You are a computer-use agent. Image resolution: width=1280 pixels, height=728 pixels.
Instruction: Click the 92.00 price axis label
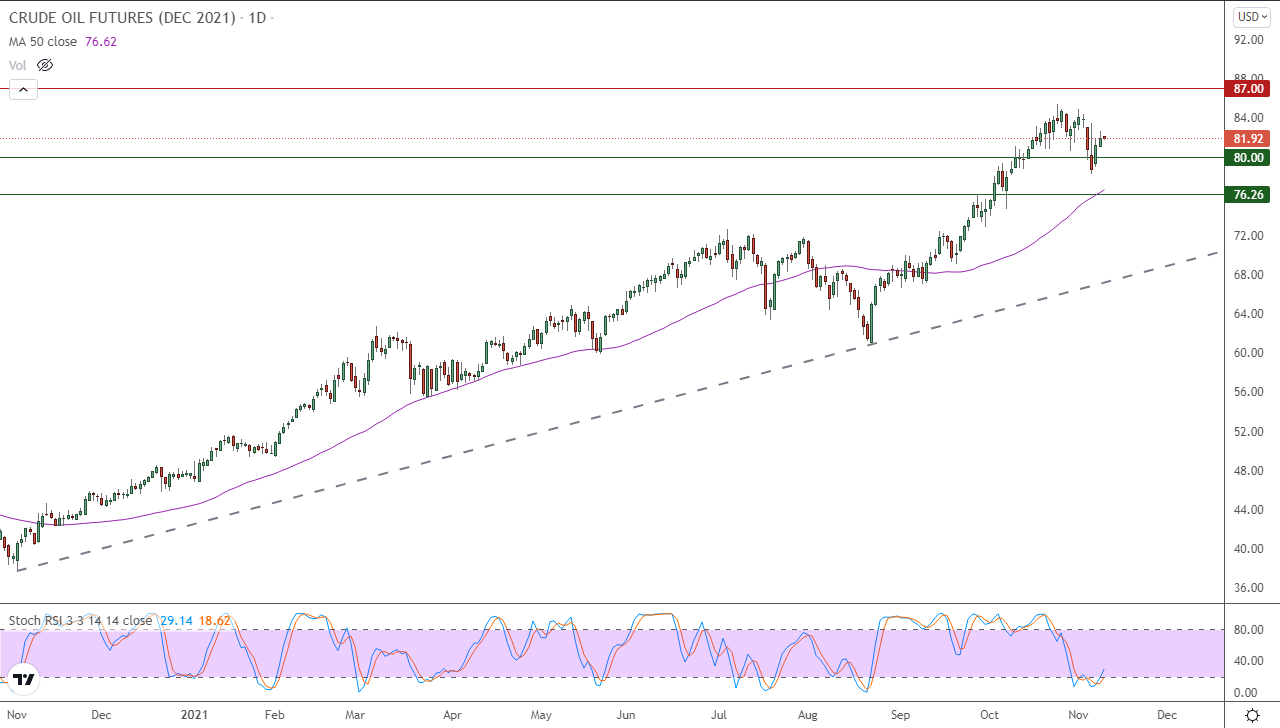[x=1249, y=40]
